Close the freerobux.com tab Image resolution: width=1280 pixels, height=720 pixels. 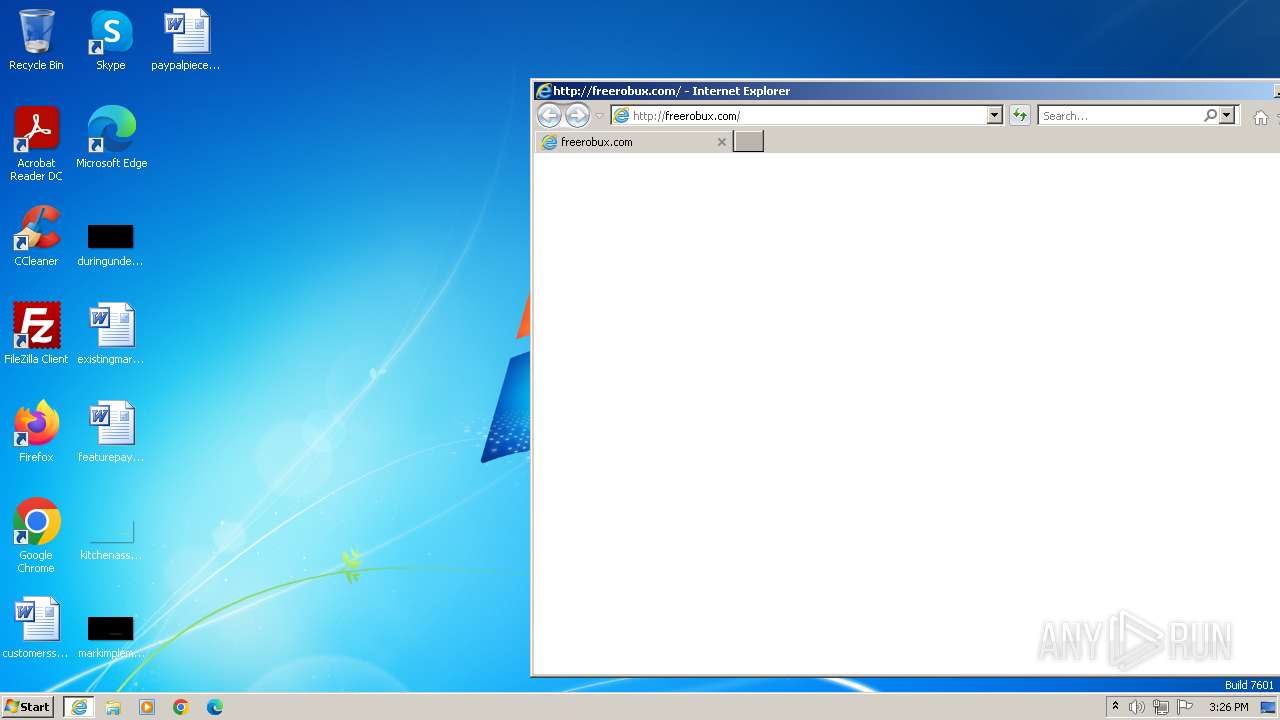(x=722, y=142)
